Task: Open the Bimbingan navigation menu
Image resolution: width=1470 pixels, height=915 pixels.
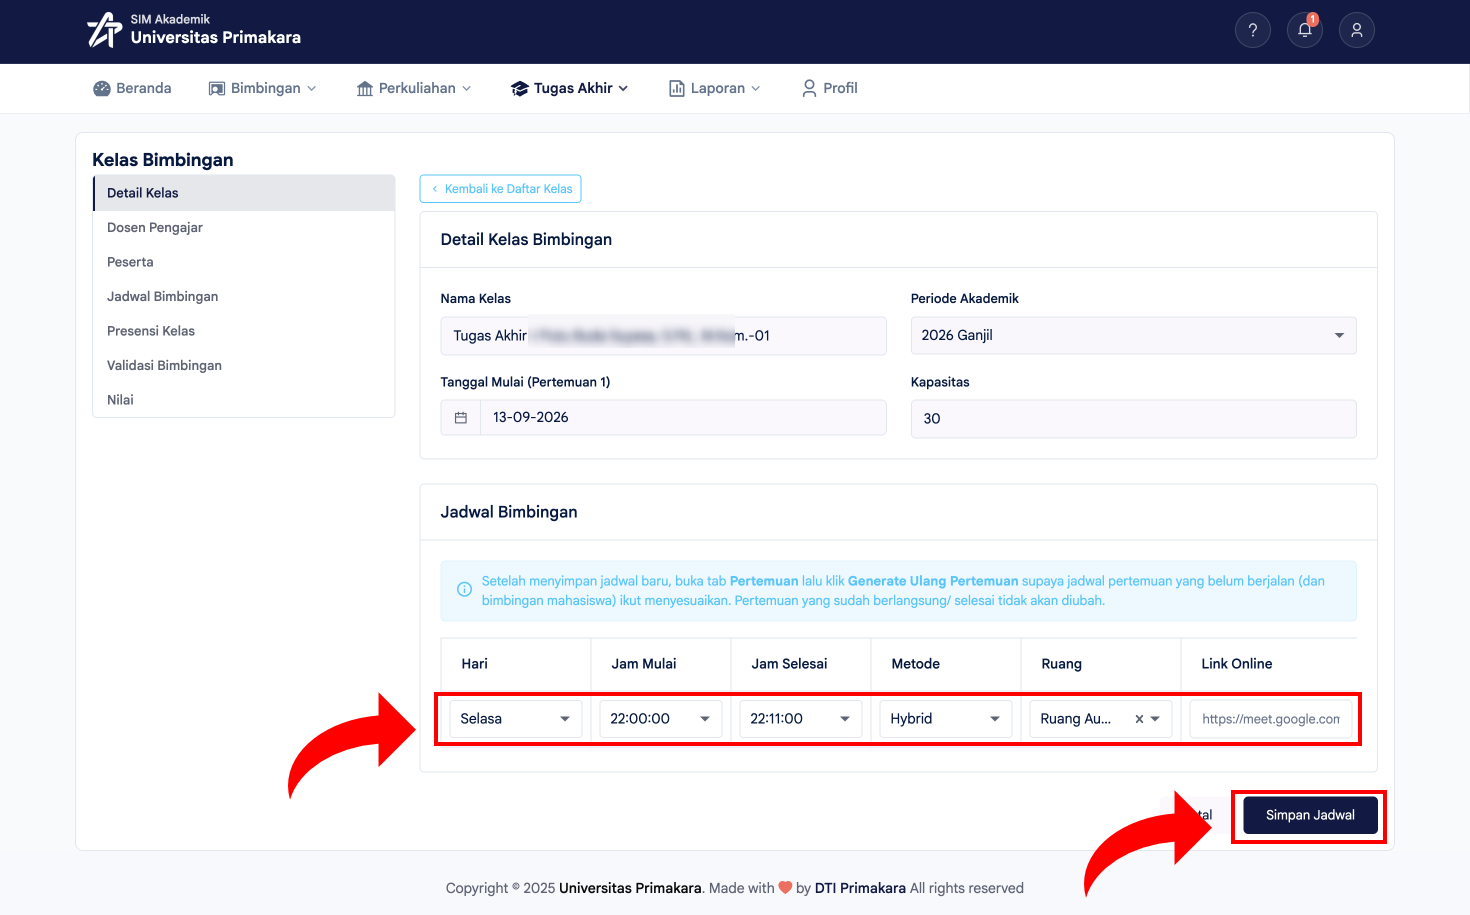Action: (x=262, y=88)
